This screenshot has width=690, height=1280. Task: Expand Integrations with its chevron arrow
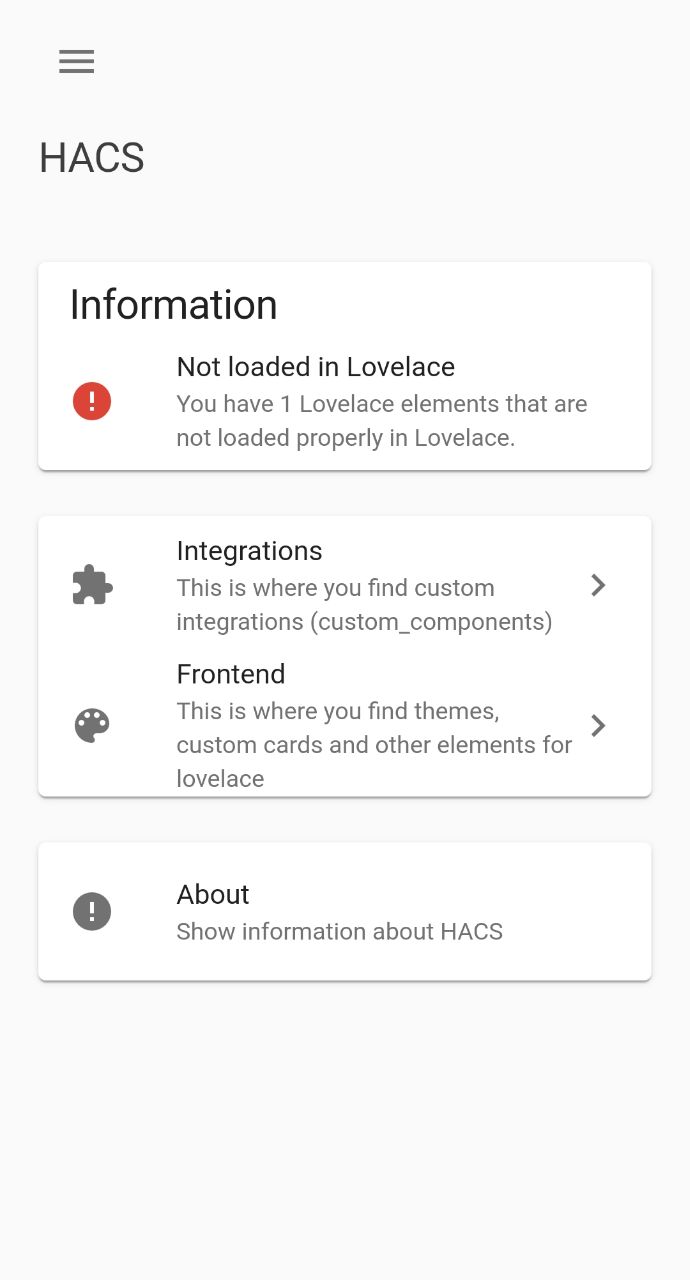pyautogui.click(x=598, y=585)
